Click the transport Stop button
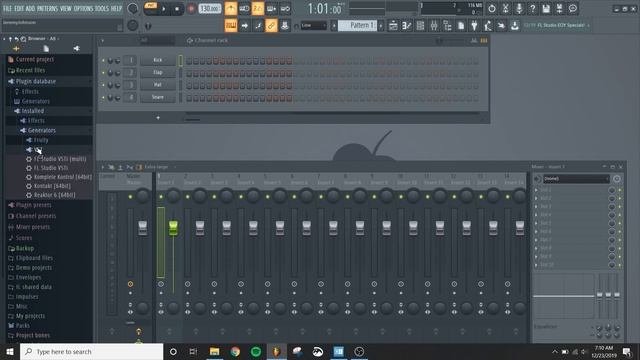This screenshot has height=360, width=640. pyautogui.click(x=177, y=9)
